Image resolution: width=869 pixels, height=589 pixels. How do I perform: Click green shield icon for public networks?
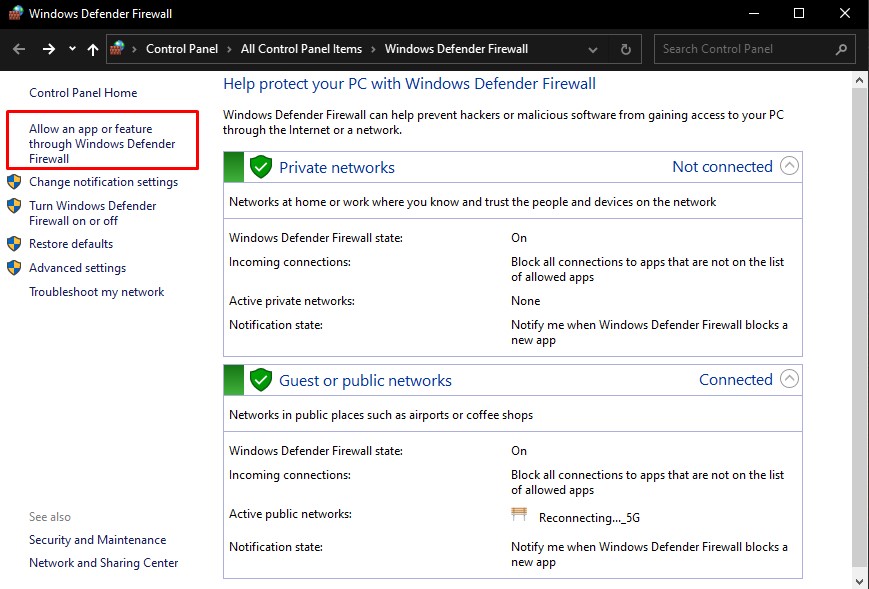(x=260, y=380)
